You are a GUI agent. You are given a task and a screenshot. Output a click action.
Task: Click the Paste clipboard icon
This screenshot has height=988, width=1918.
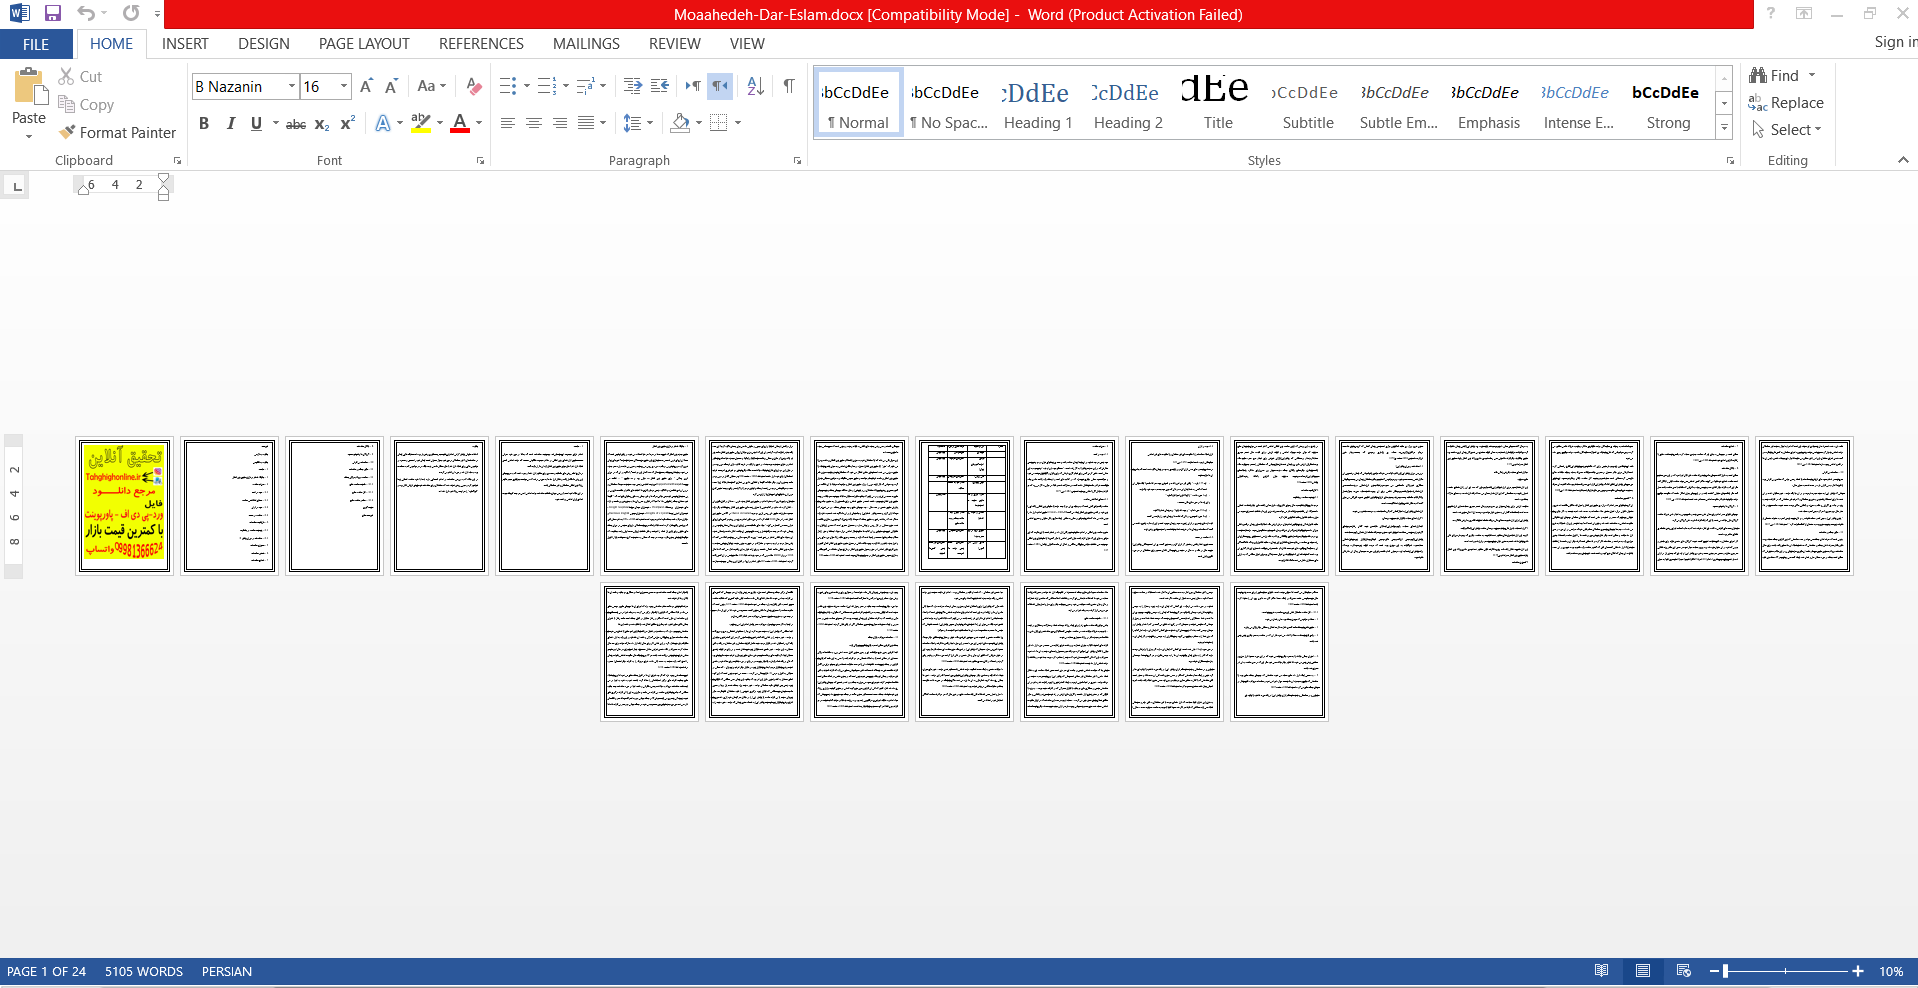tap(29, 88)
